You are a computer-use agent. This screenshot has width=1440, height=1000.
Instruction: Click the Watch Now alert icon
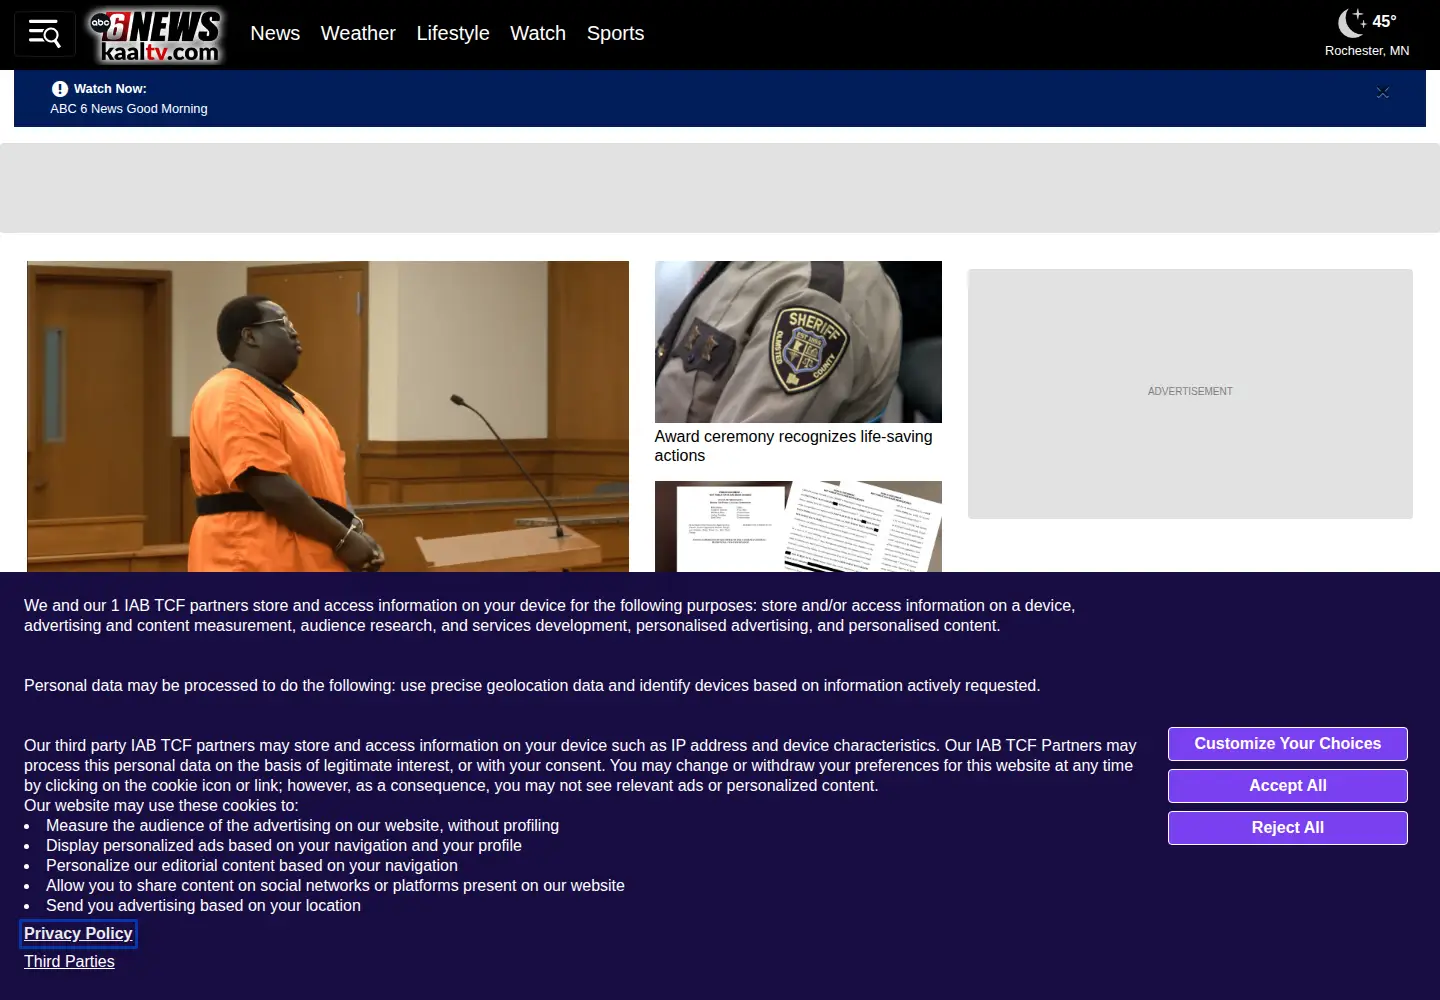60,89
